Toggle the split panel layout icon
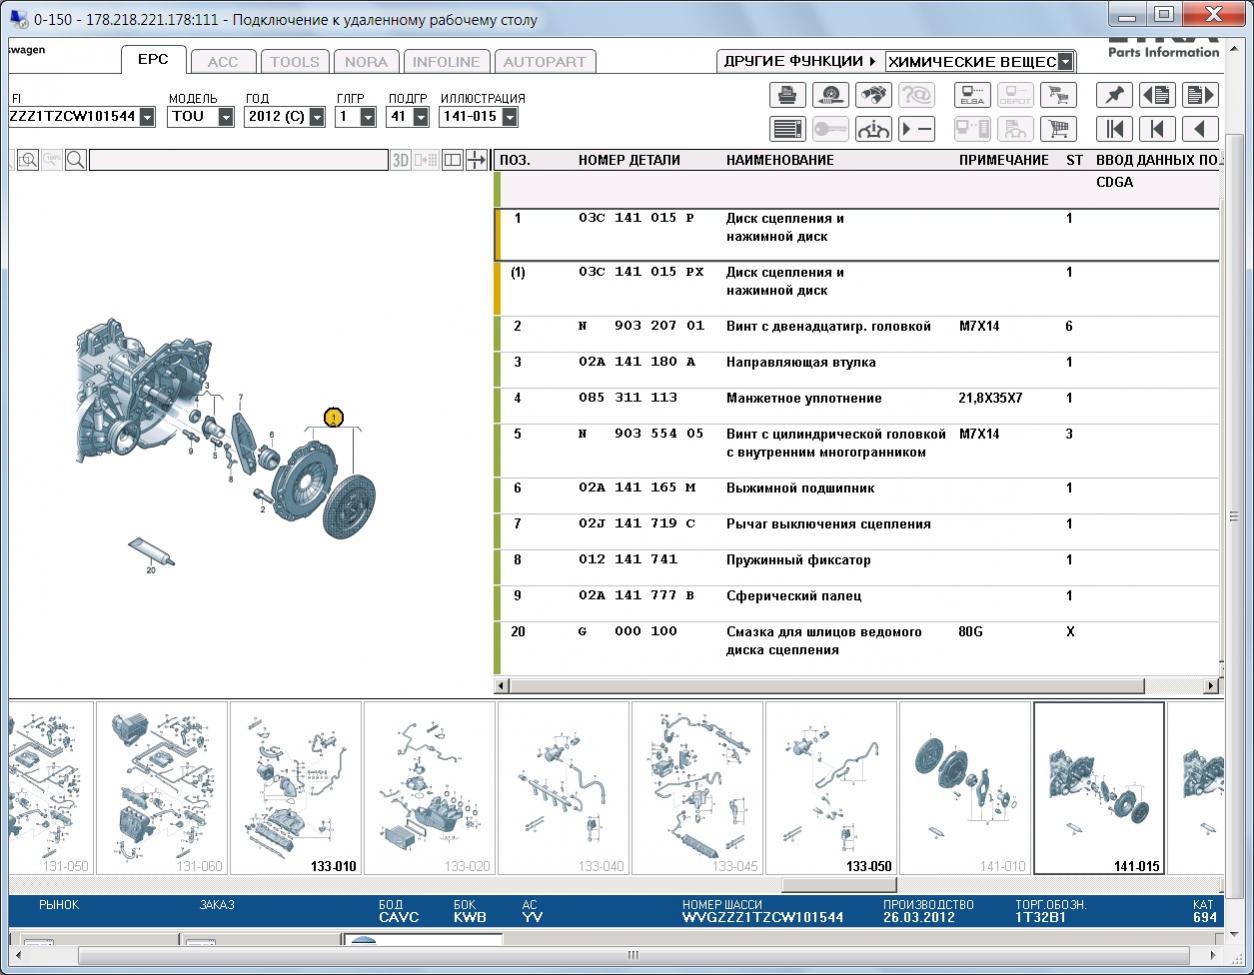Screen dimensions: 1254x975 click(453, 160)
